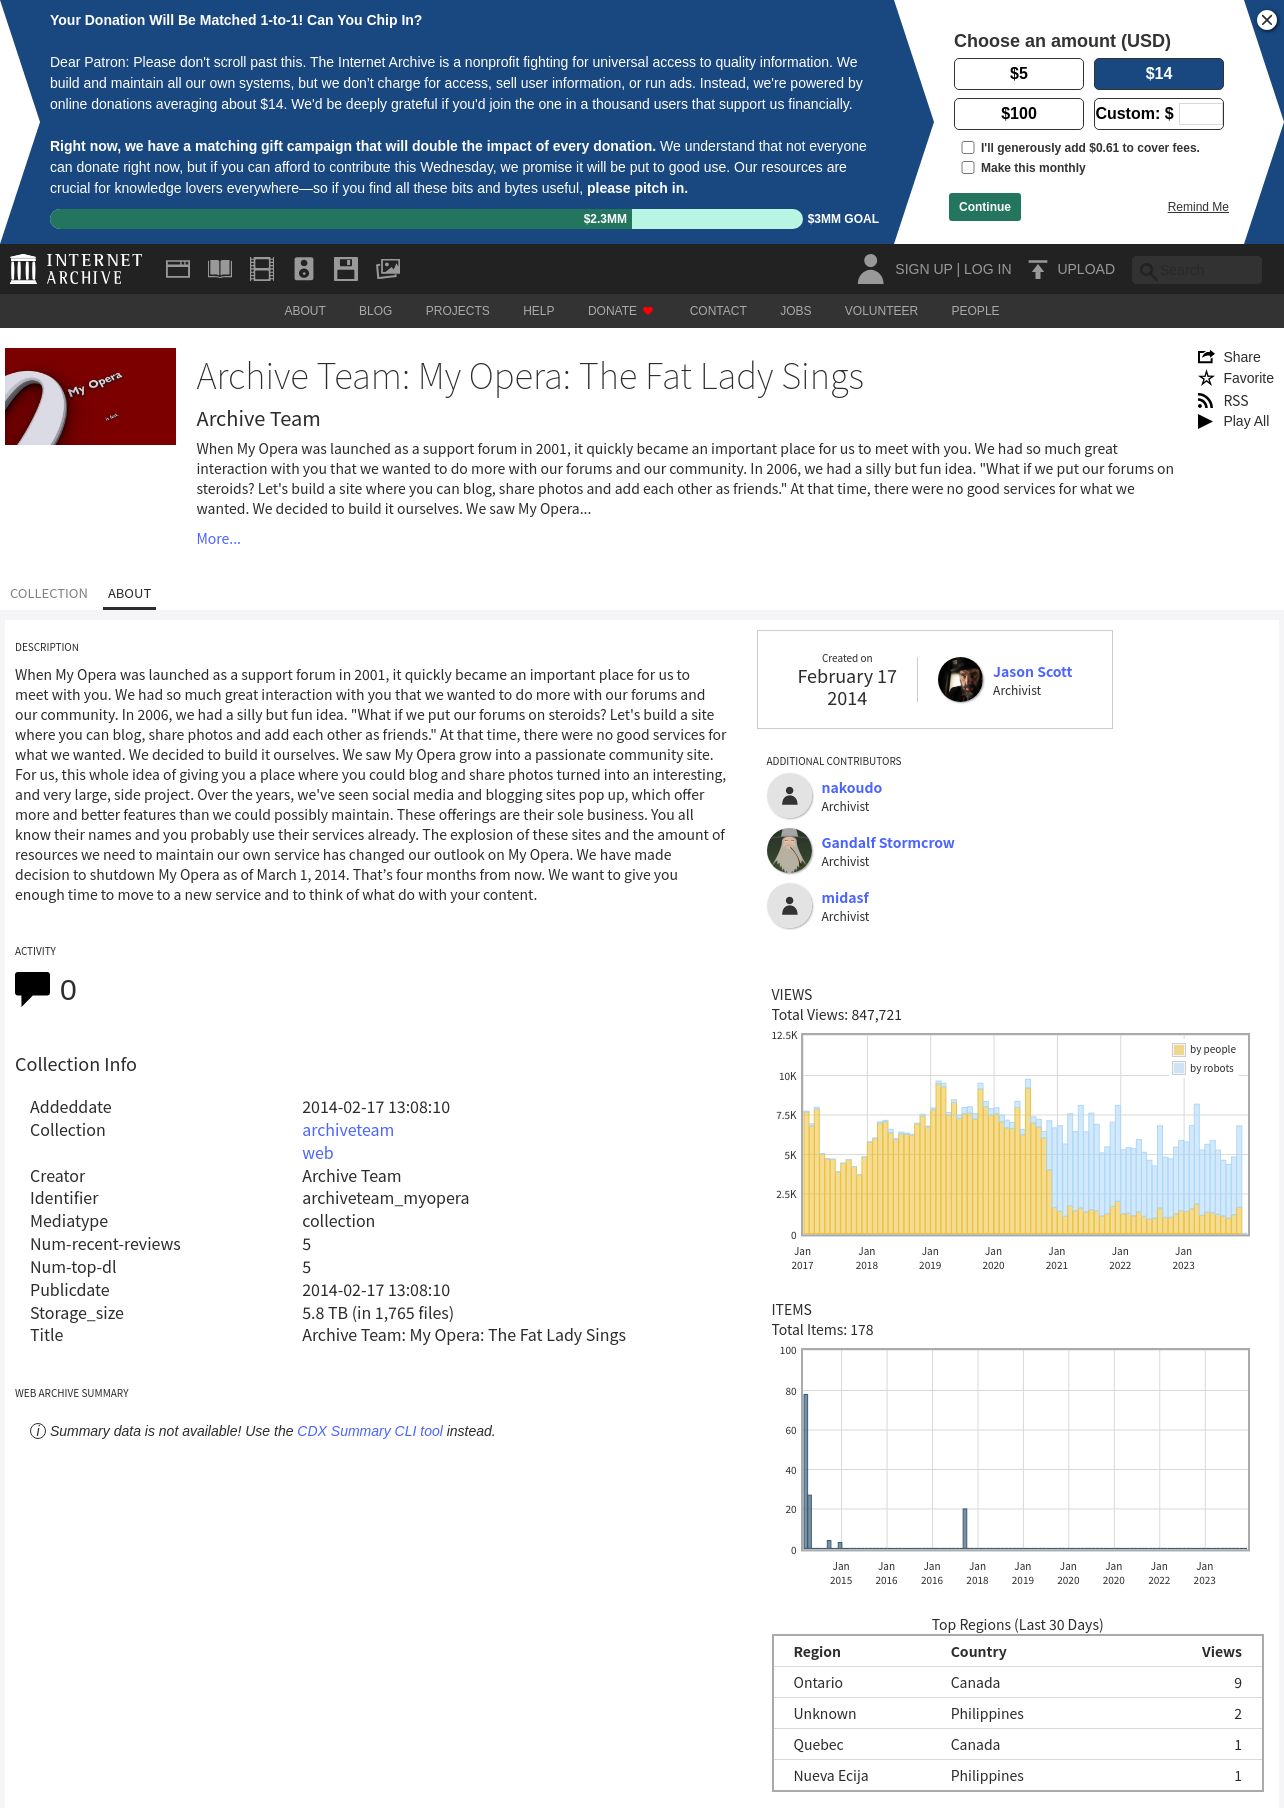1284x1808 pixels.
Task: Open the VOLUNTEER menu item
Action: 881,311
